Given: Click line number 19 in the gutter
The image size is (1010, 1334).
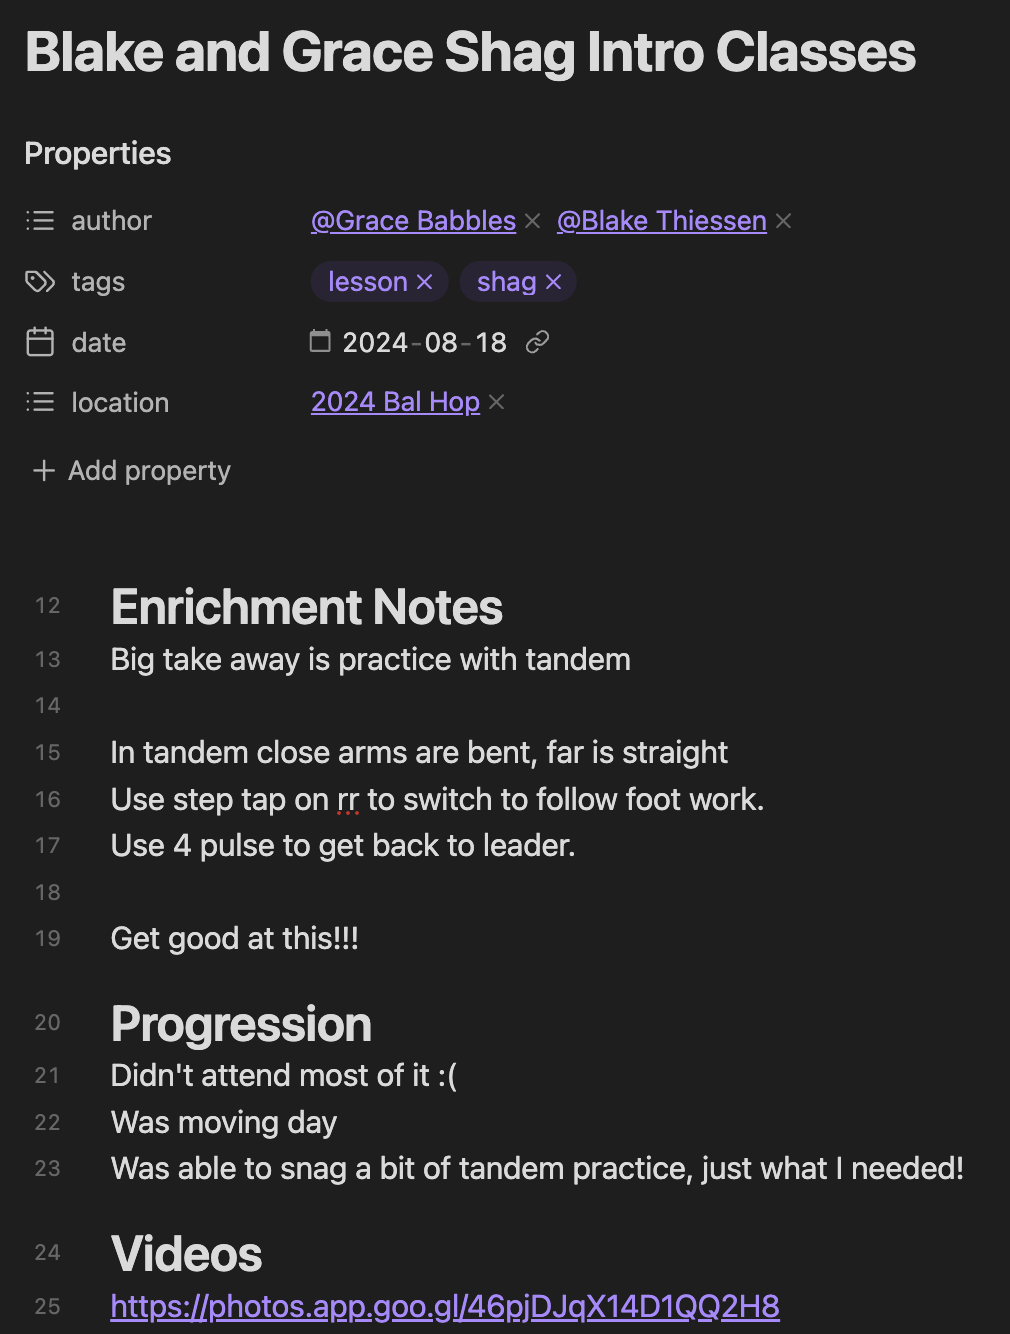Looking at the screenshot, I should click(x=47, y=938).
